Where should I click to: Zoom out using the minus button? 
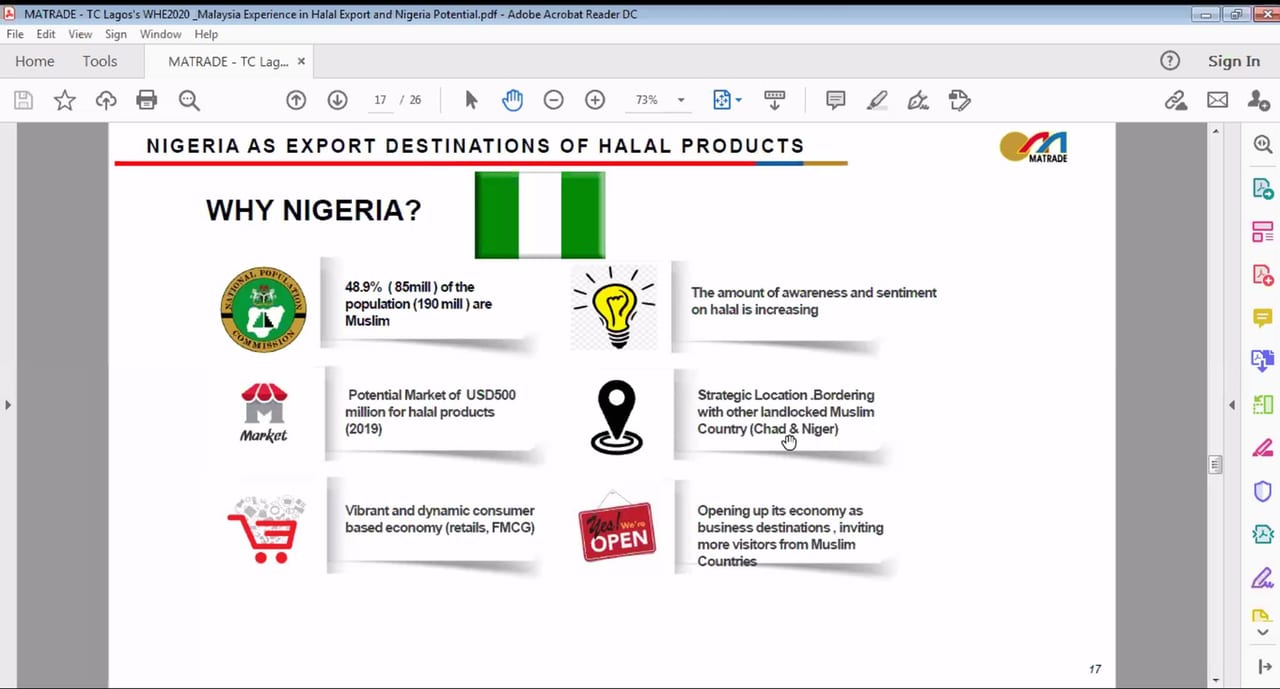coord(553,100)
